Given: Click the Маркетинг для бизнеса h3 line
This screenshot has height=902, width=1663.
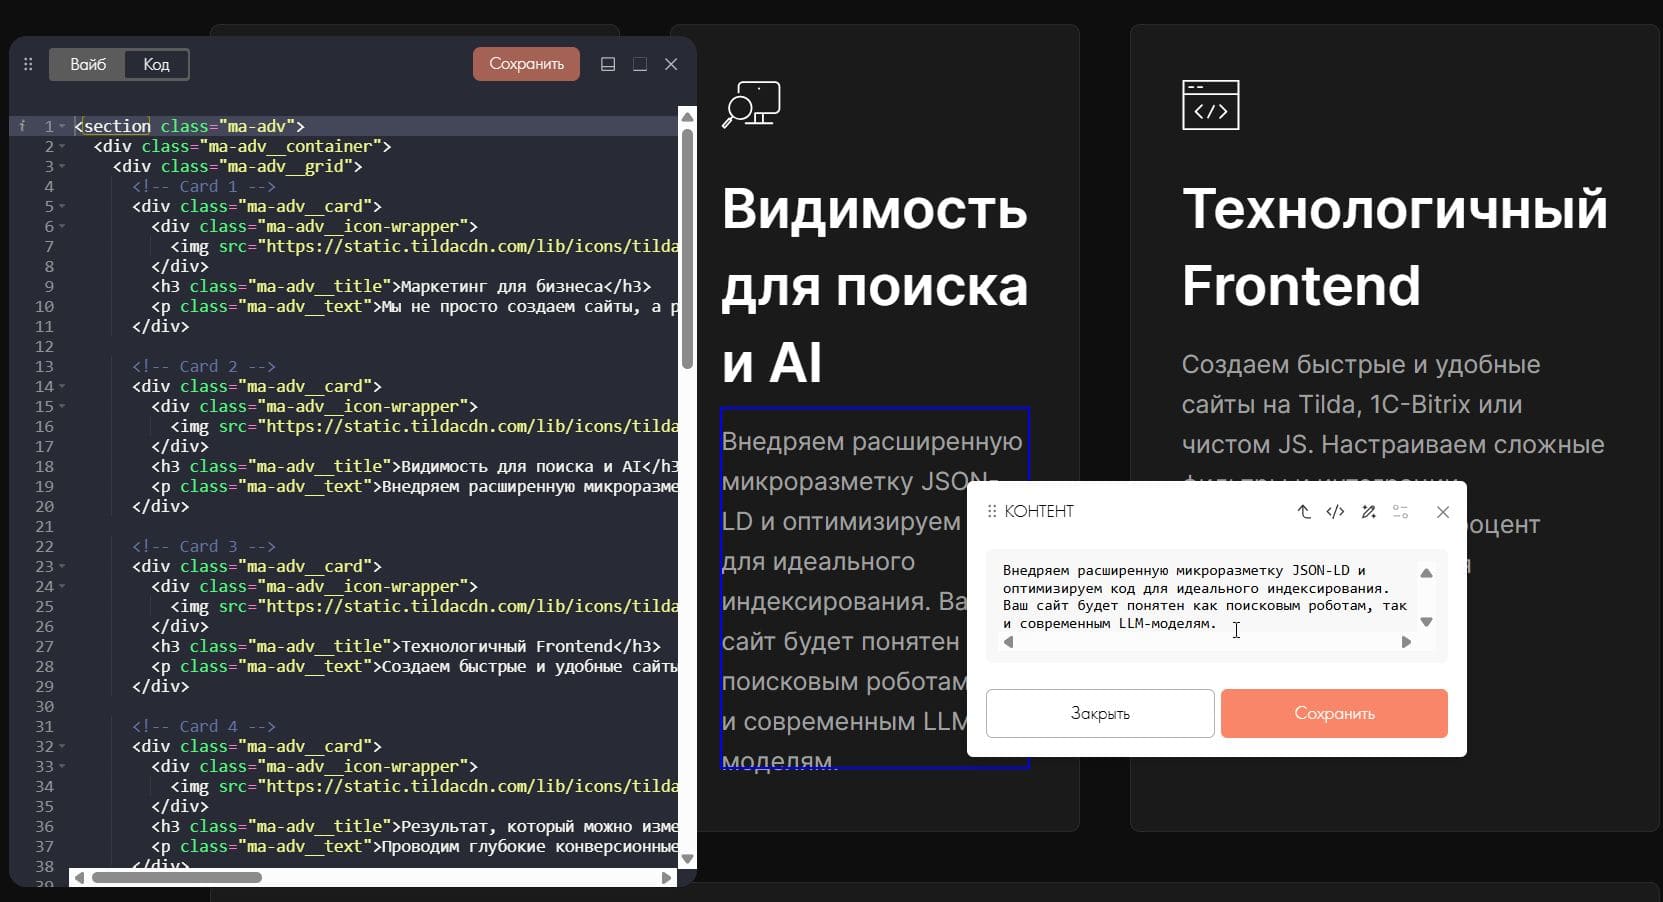Looking at the screenshot, I should [x=401, y=286].
